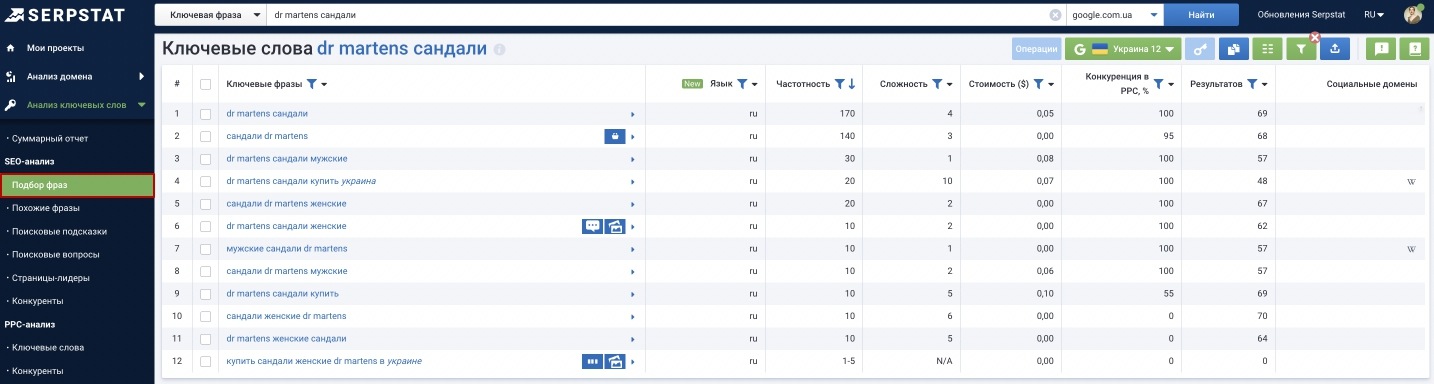Click speech bubble icon in 'dr martens сандали женские' row
This screenshot has height=384, width=1434.
coord(593,226)
